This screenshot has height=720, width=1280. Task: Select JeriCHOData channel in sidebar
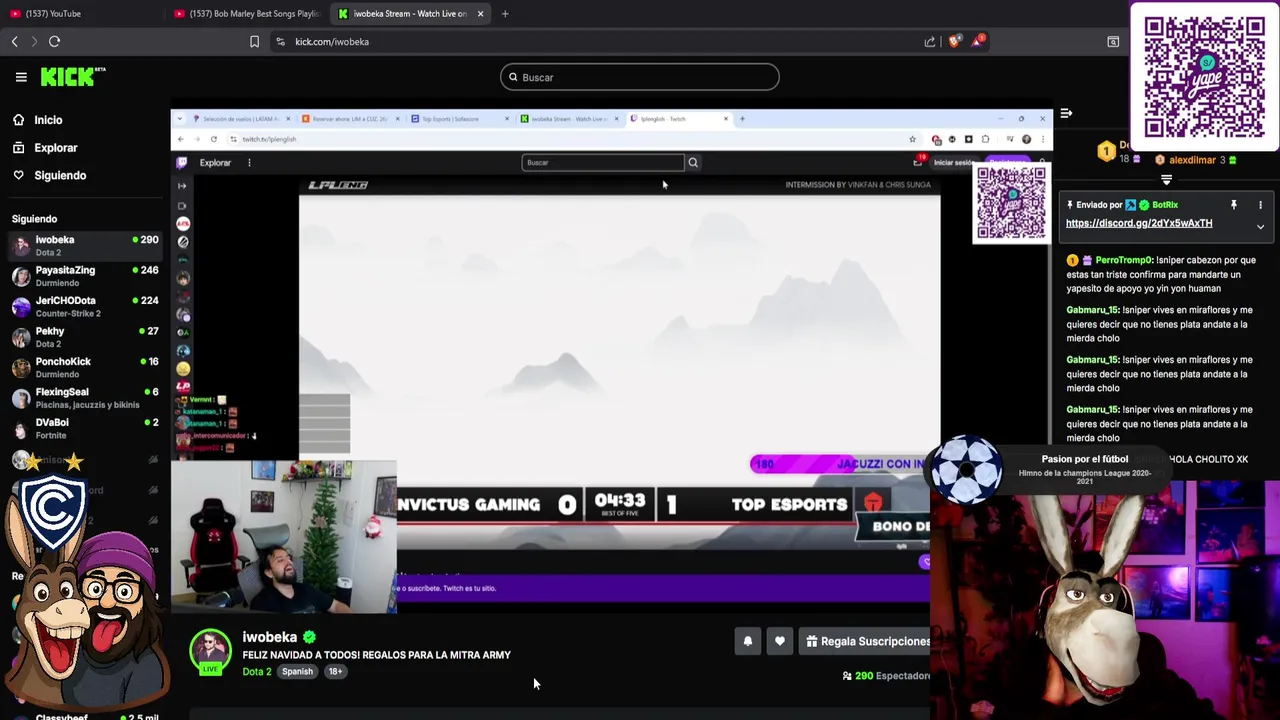(x=85, y=306)
